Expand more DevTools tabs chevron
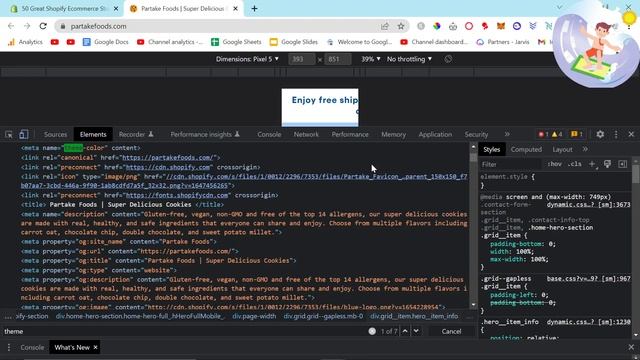The height and width of the screenshot is (360, 640). coord(507,134)
